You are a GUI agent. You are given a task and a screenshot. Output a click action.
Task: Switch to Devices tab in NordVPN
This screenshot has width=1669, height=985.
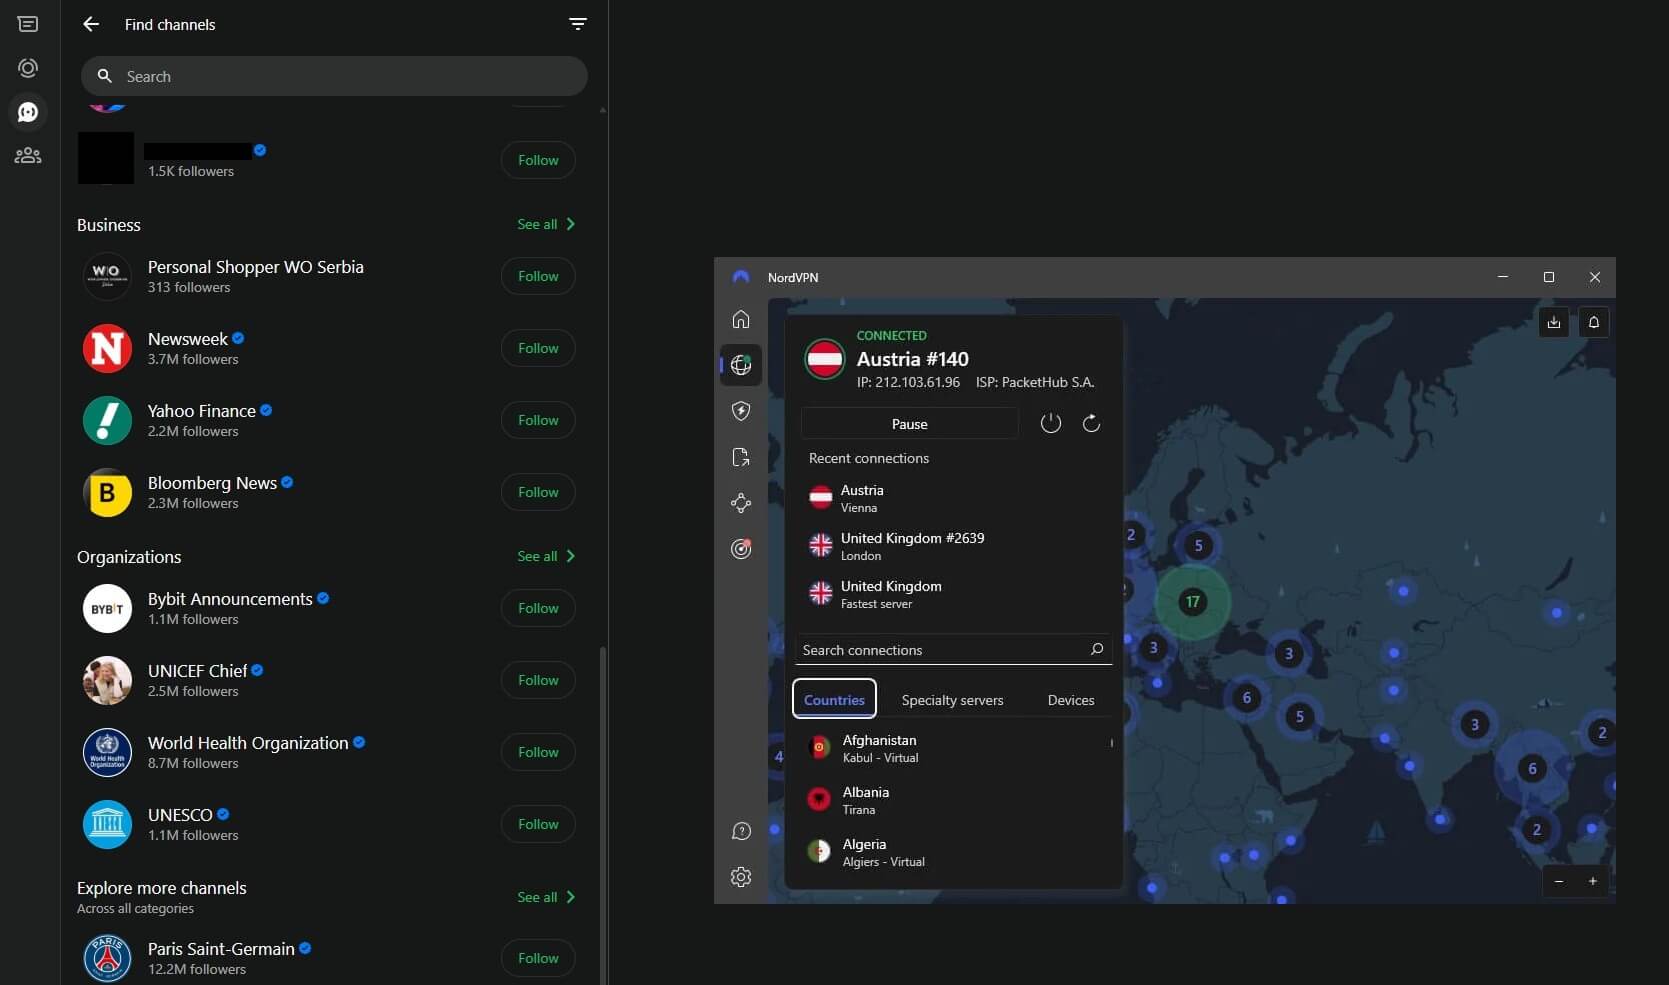tap(1071, 700)
